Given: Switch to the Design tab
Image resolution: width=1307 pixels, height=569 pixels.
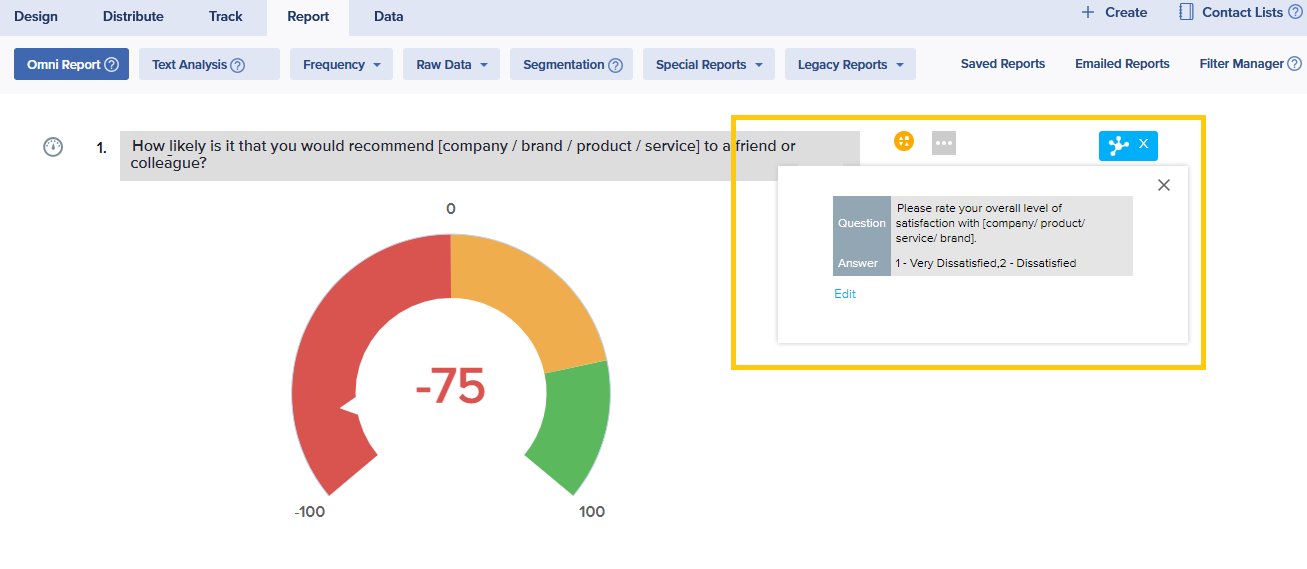Looking at the screenshot, I should point(36,16).
